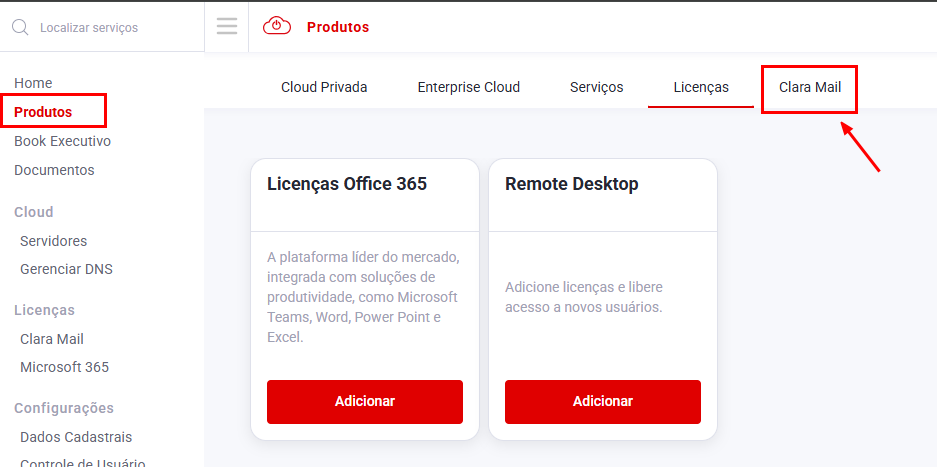This screenshot has height=467, width=937.
Task: Click the search magnifier icon
Action: pos(20,27)
